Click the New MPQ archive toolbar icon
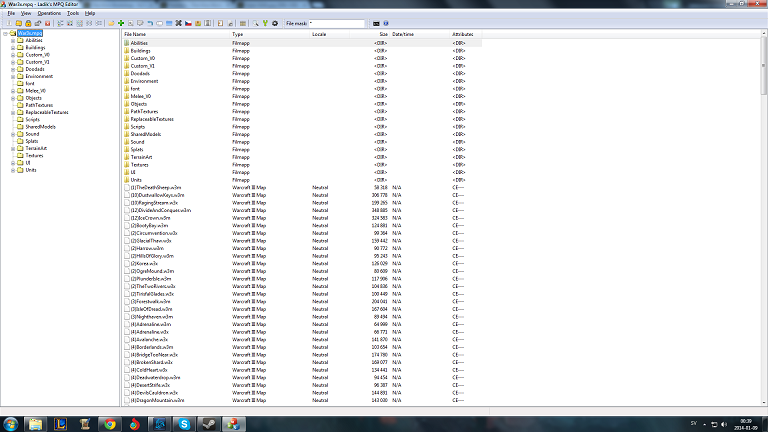Viewport: 768px width, 432px height. coord(9,23)
